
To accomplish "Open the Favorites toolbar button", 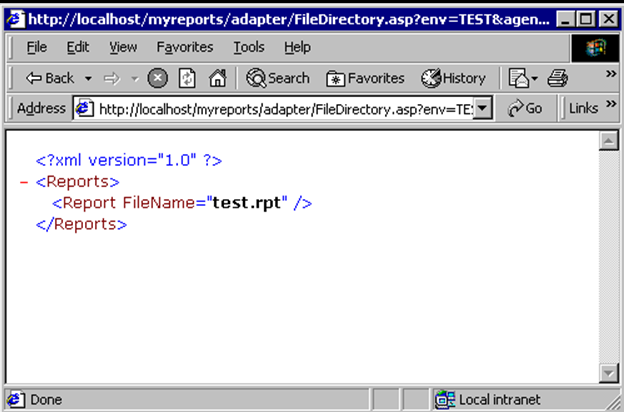I will (365, 78).
